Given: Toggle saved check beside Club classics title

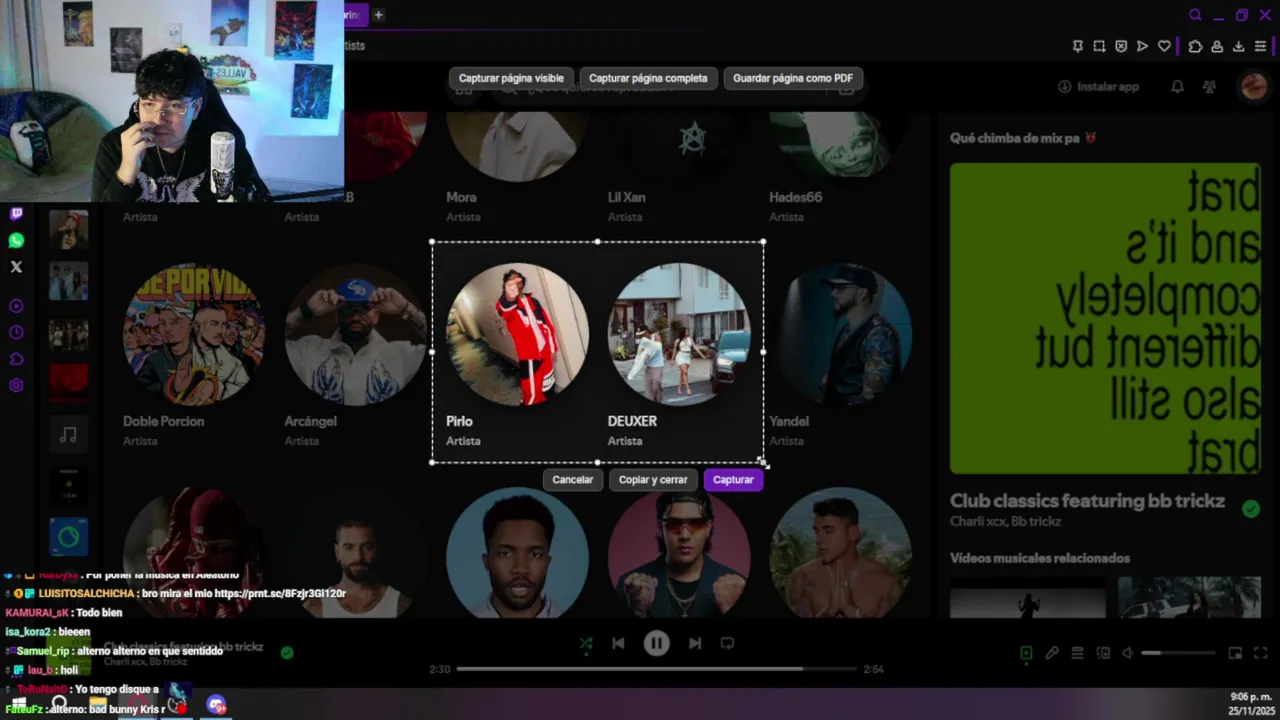Looking at the screenshot, I should pos(1250,509).
